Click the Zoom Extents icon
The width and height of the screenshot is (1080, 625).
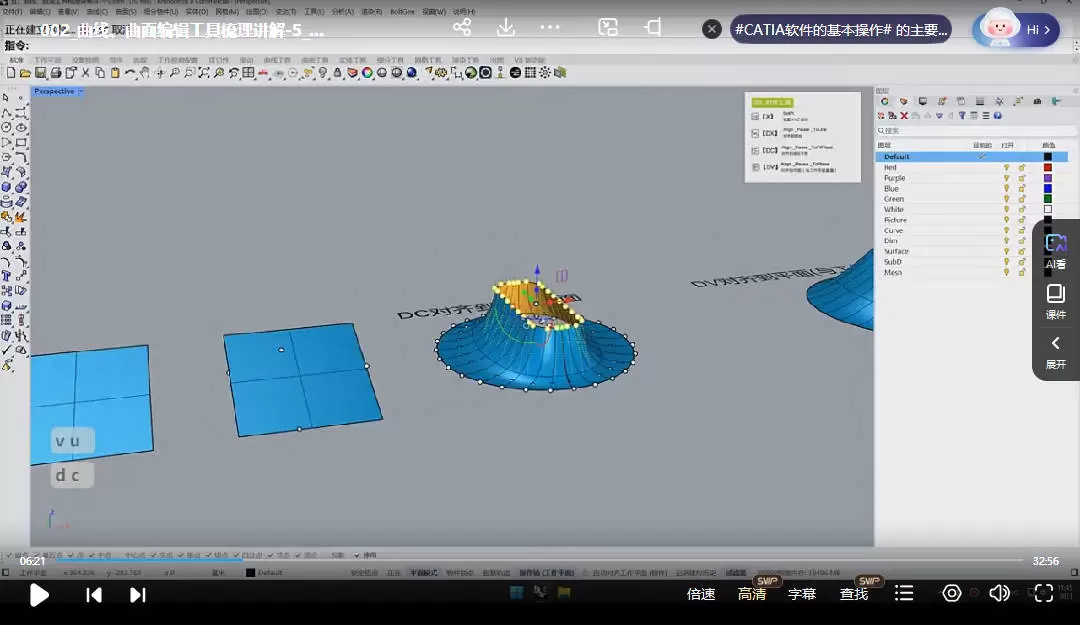[204, 73]
